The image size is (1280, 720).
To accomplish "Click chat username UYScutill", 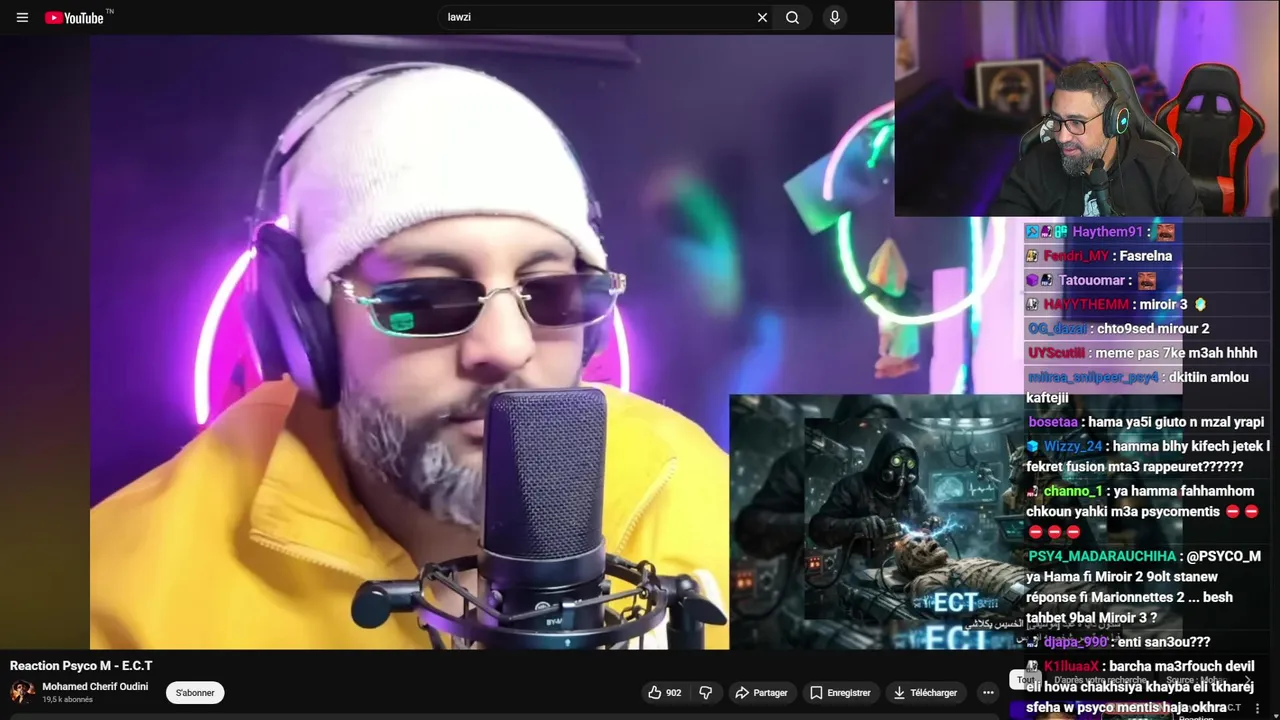I will tap(1057, 353).
